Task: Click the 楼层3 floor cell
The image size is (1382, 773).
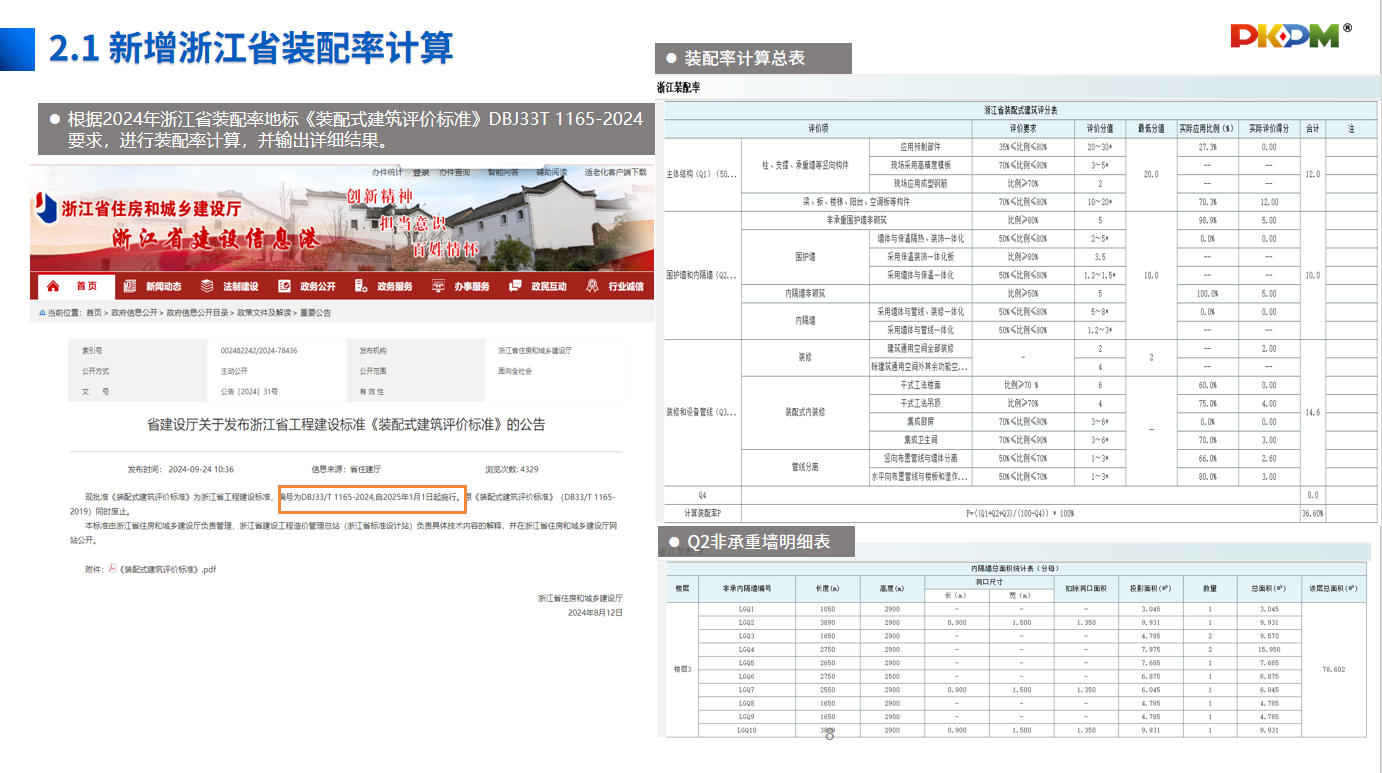Action: (682, 669)
